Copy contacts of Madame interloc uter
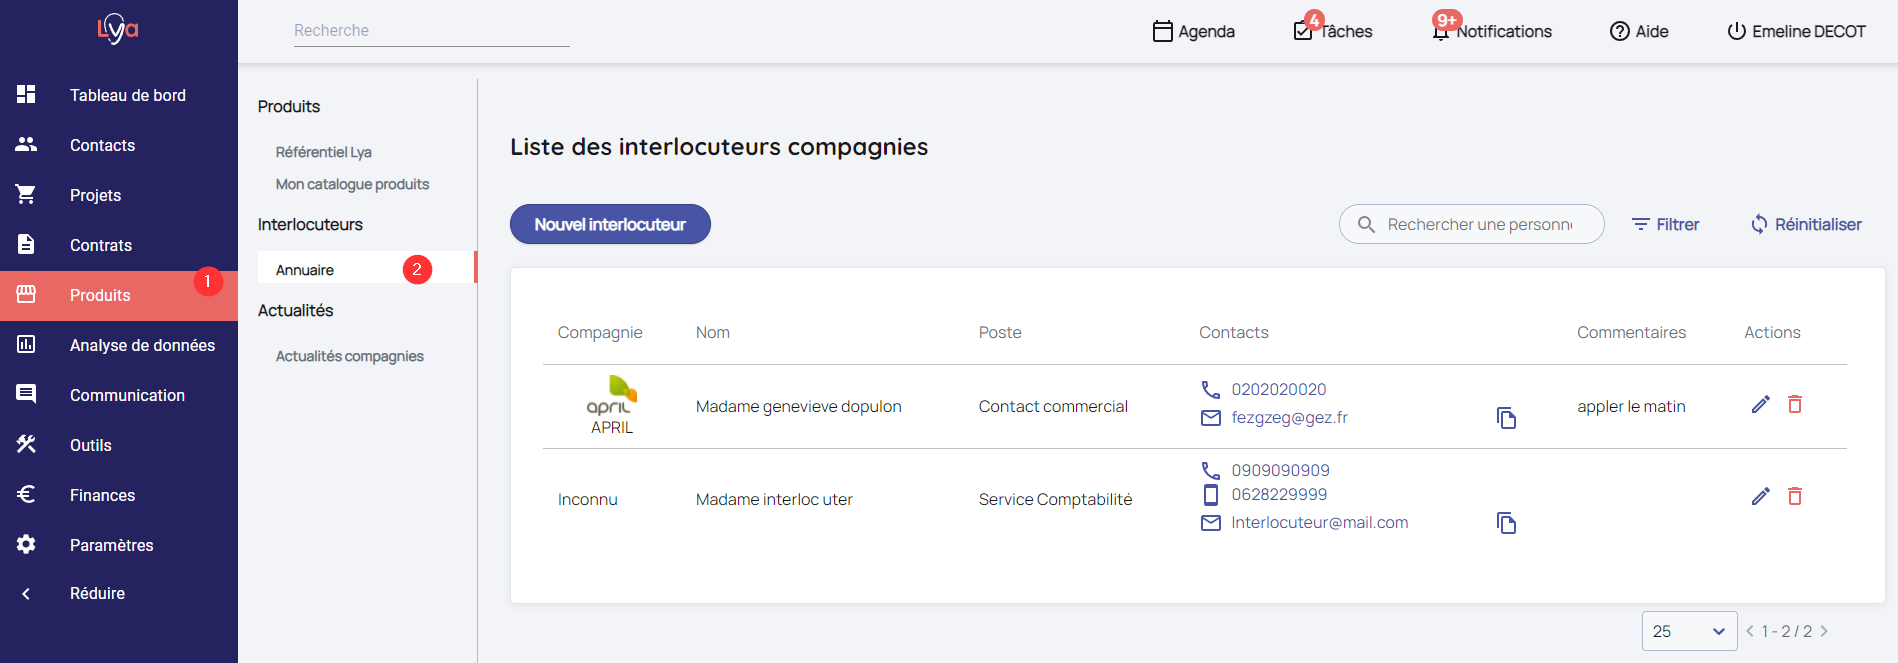1898x663 pixels. [x=1506, y=523]
